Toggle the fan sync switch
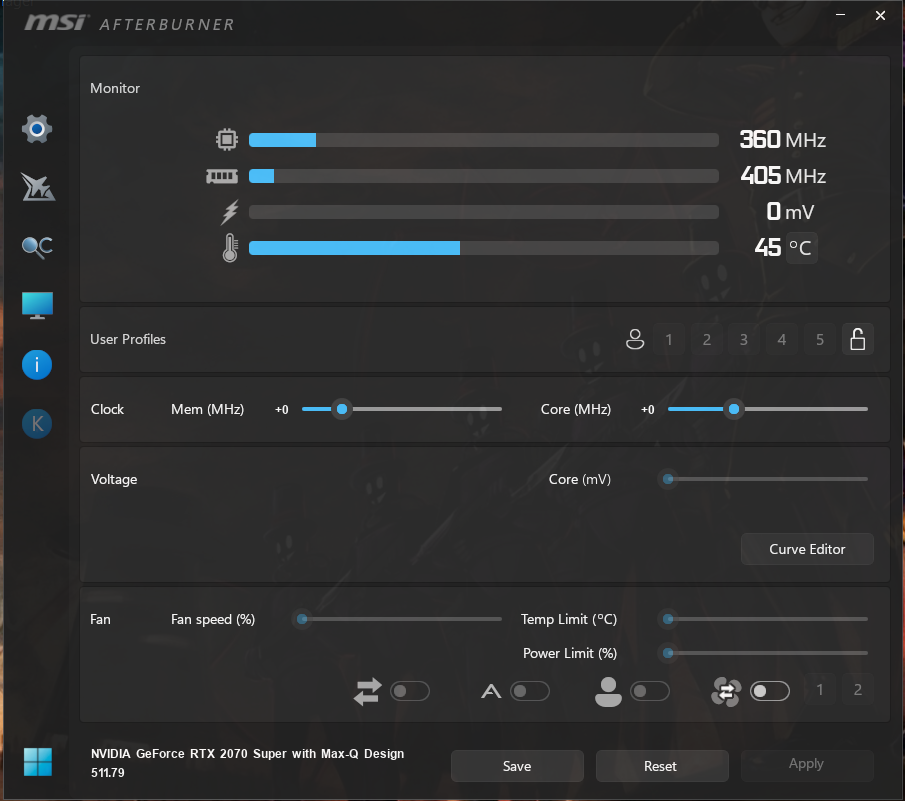Image resolution: width=905 pixels, height=801 pixels. coord(770,691)
